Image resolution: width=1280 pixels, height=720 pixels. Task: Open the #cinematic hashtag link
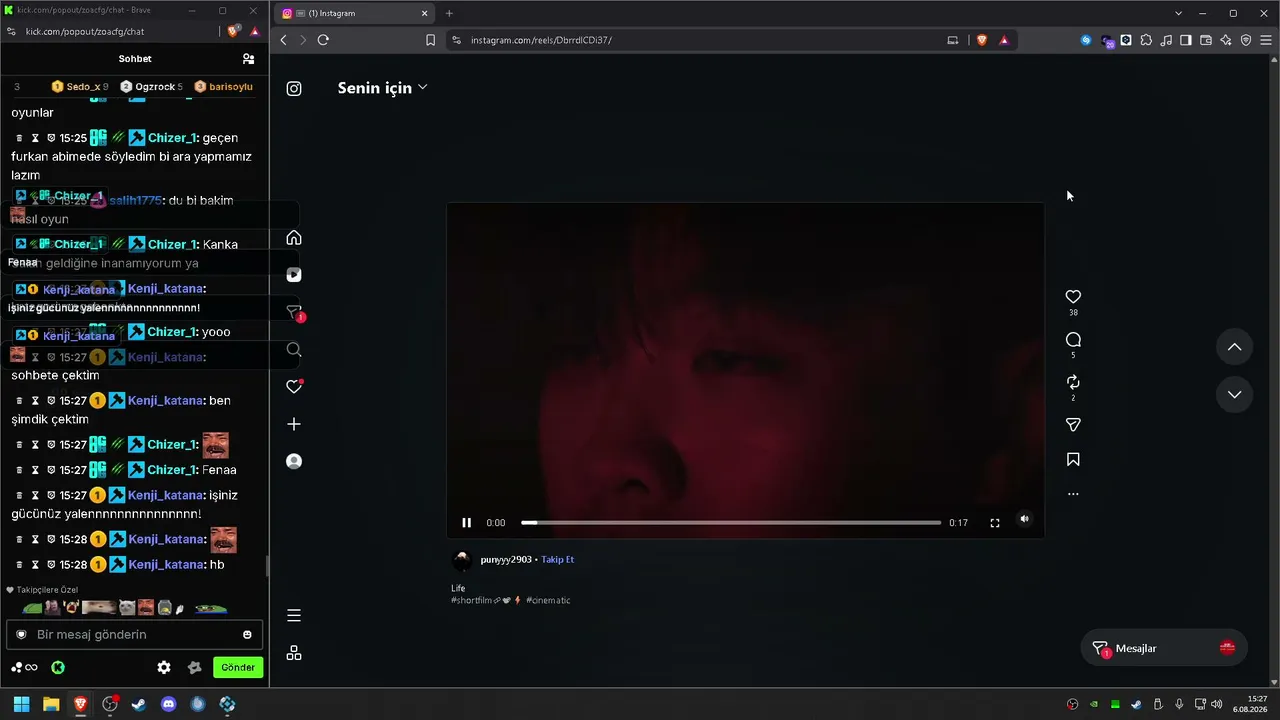[x=548, y=600]
